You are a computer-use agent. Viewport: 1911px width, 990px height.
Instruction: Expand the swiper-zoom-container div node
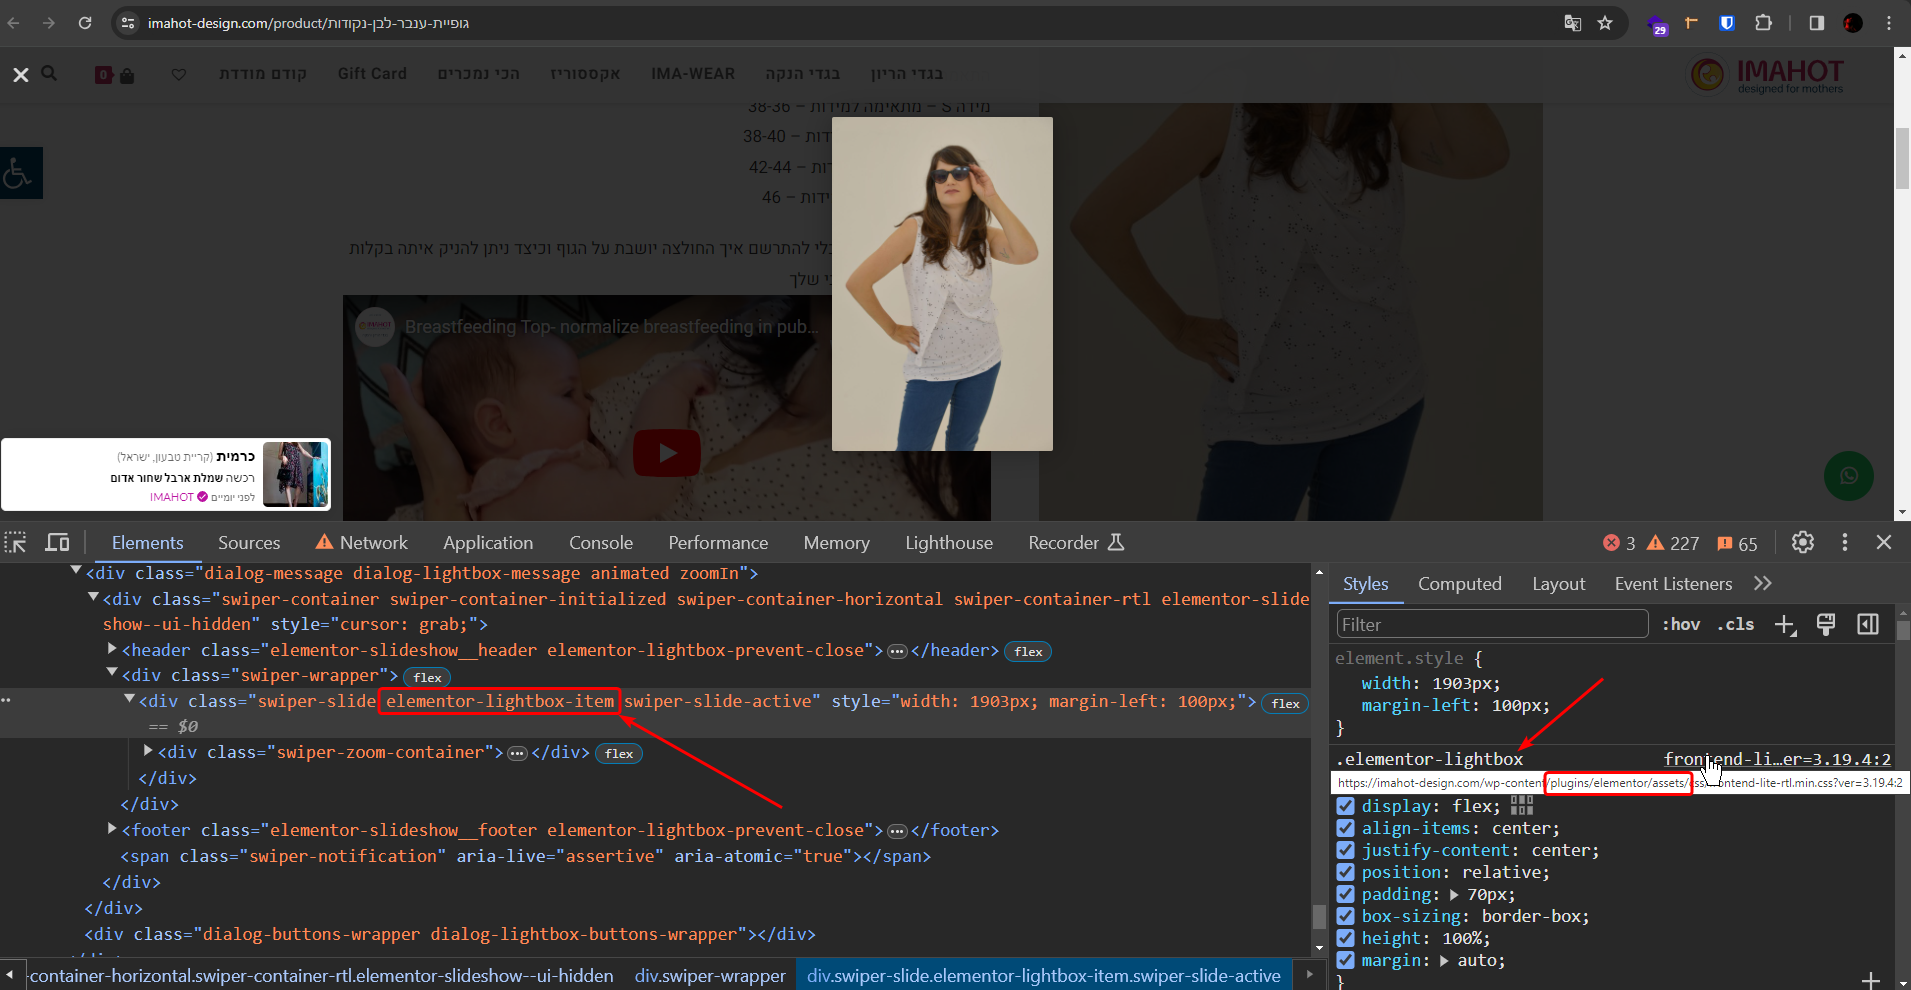(x=148, y=750)
